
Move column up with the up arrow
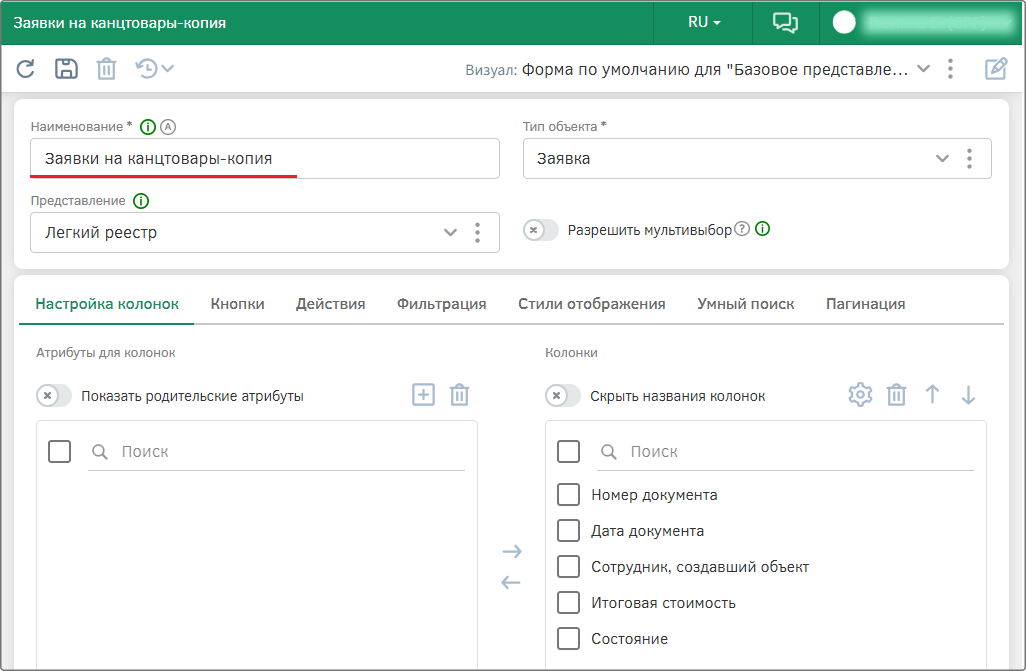pyautogui.click(x=932, y=395)
